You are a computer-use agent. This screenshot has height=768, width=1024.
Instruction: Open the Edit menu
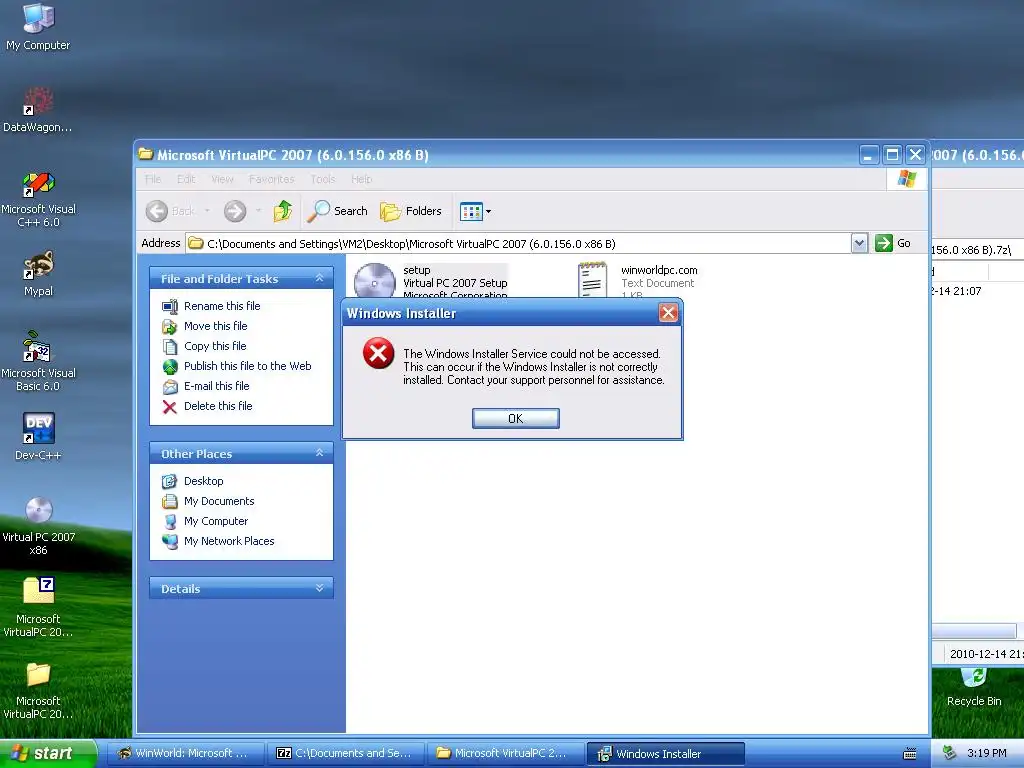[186, 179]
